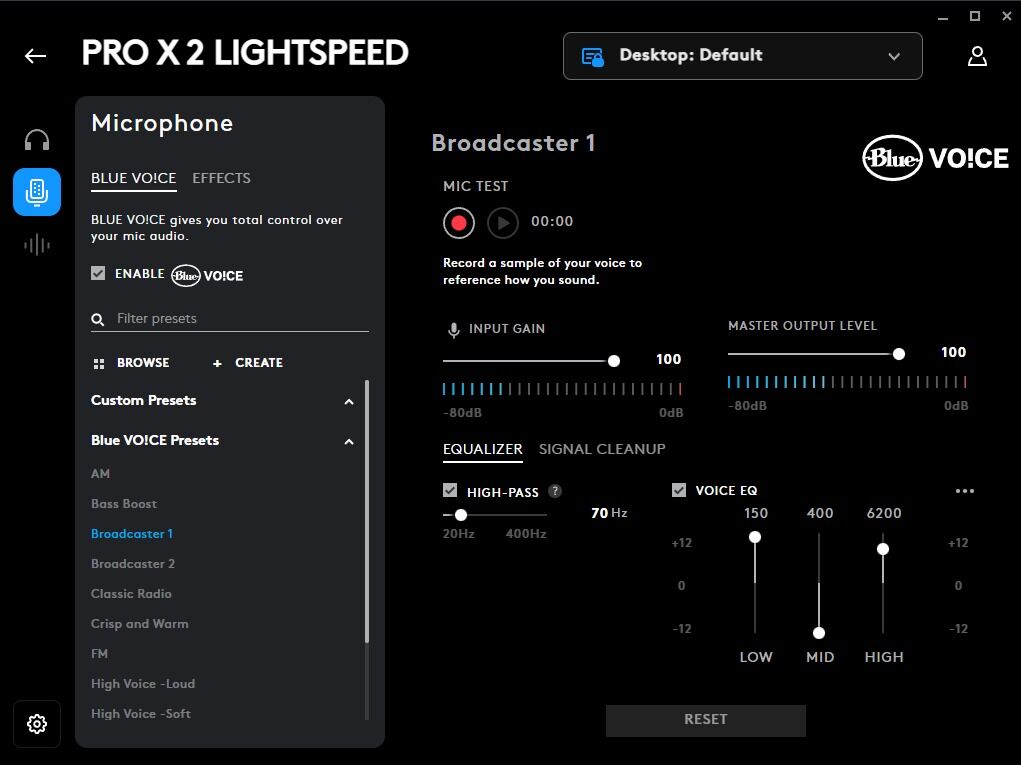This screenshot has height=765, width=1021.
Task: Open the Desktop: Default profile dropdown
Action: pyautogui.click(x=742, y=56)
